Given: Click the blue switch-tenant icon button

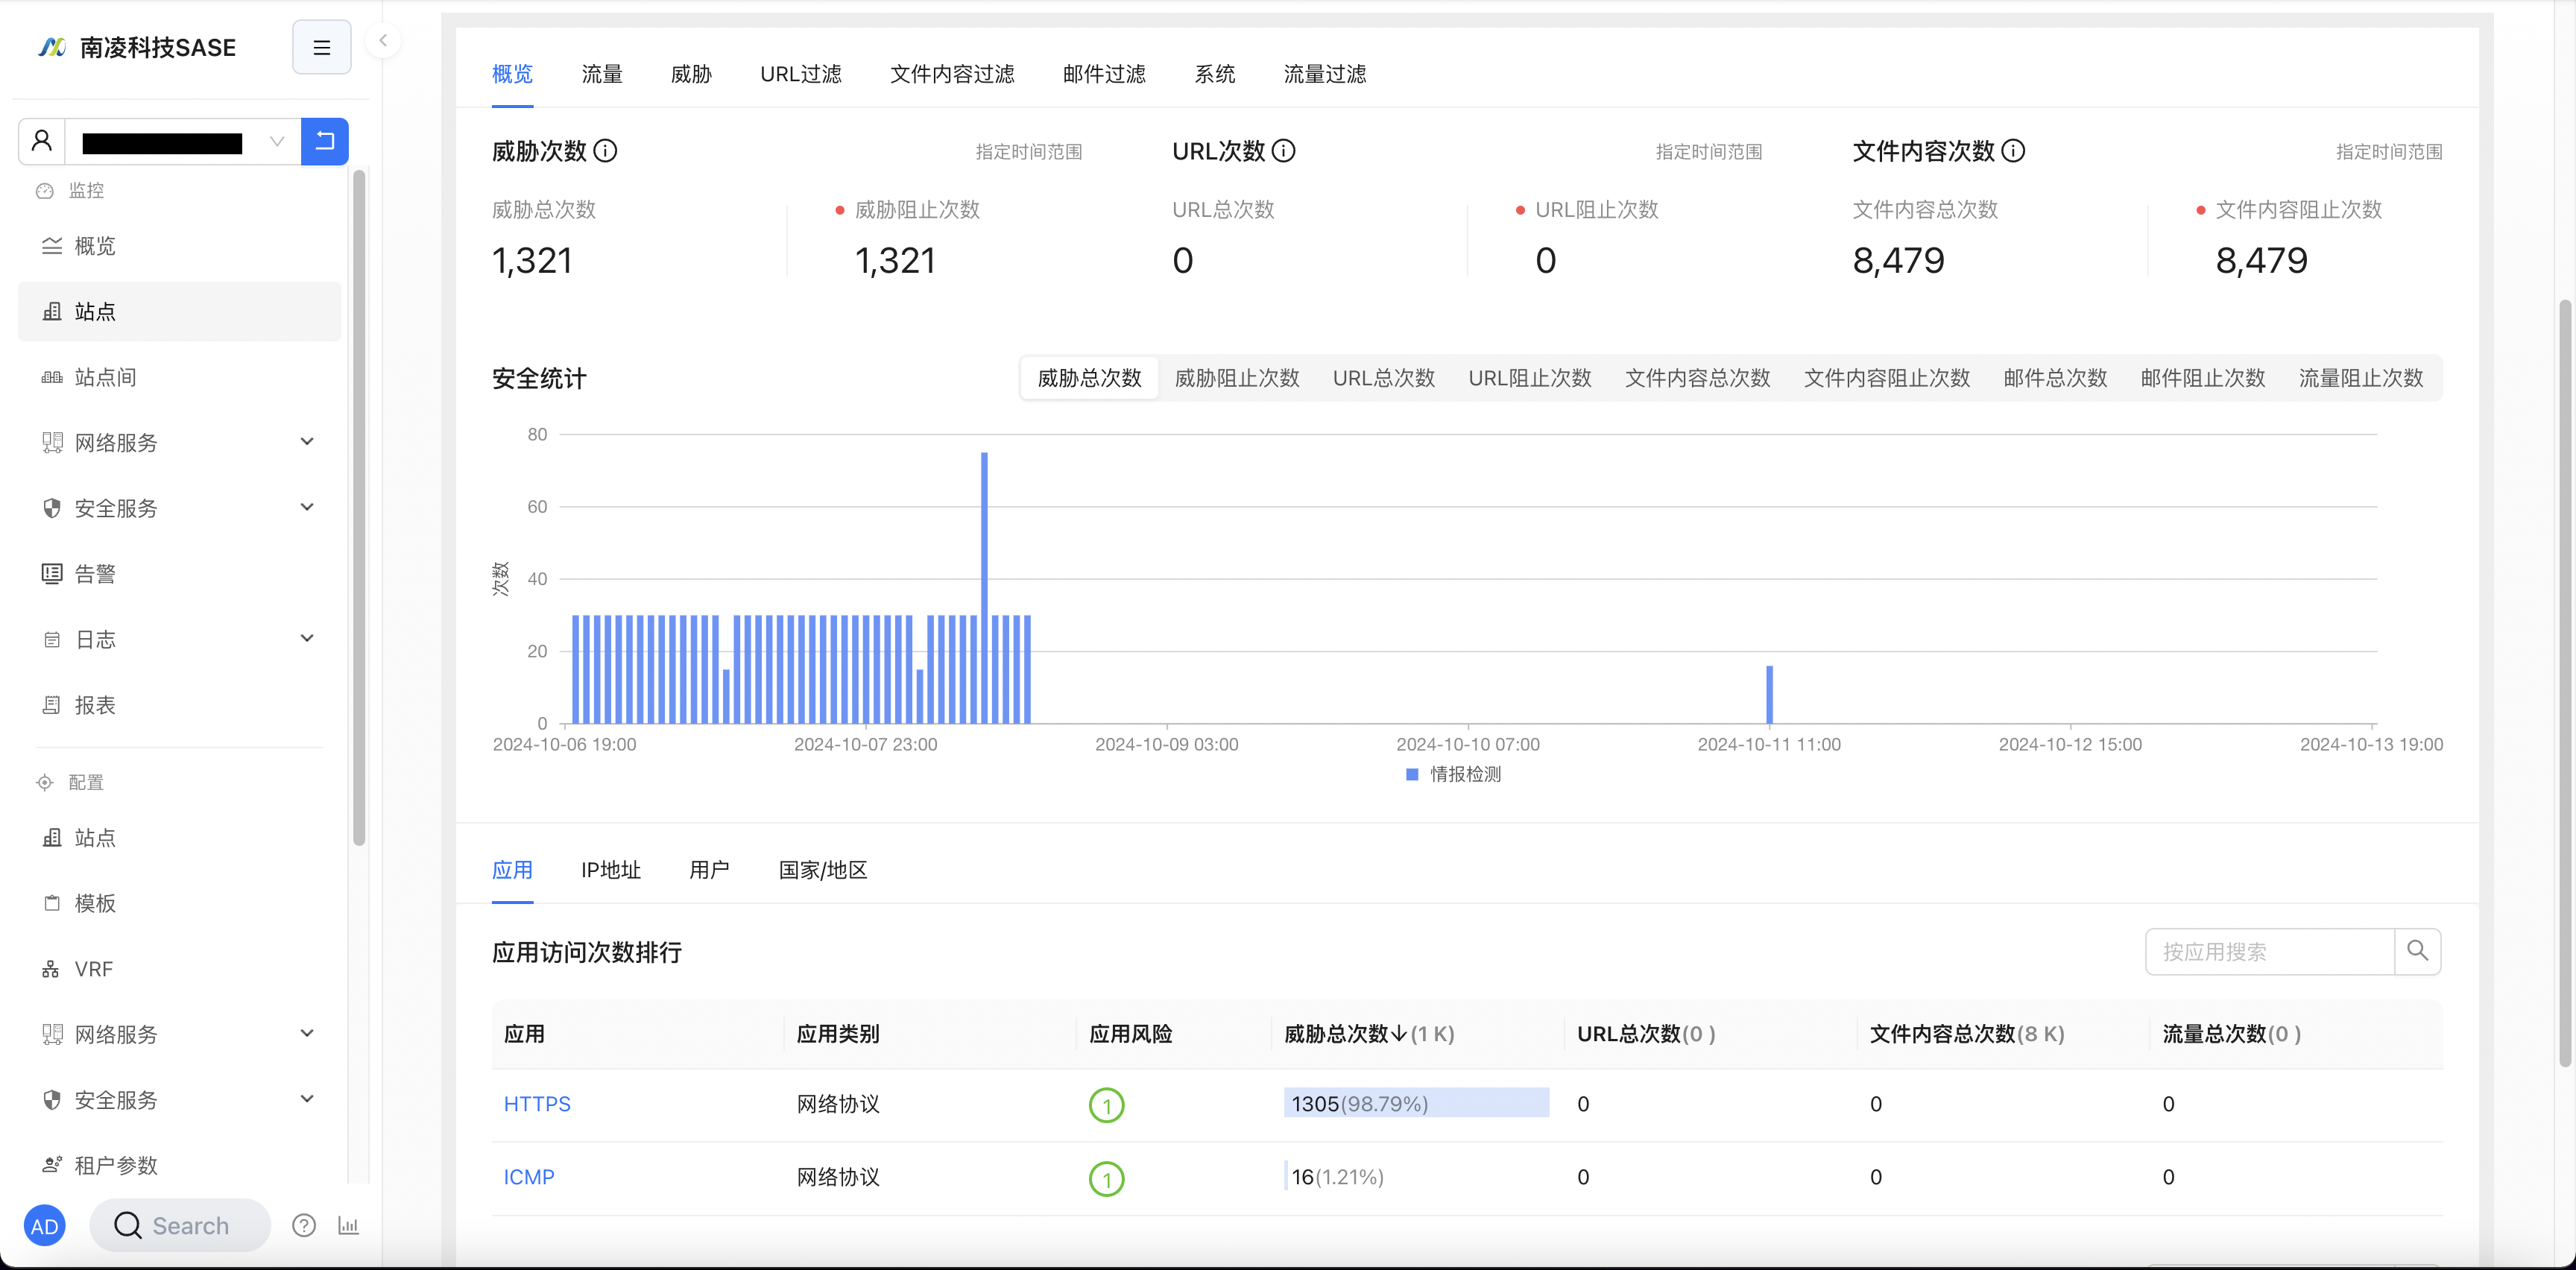Looking at the screenshot, I should [x=324, y=141].
